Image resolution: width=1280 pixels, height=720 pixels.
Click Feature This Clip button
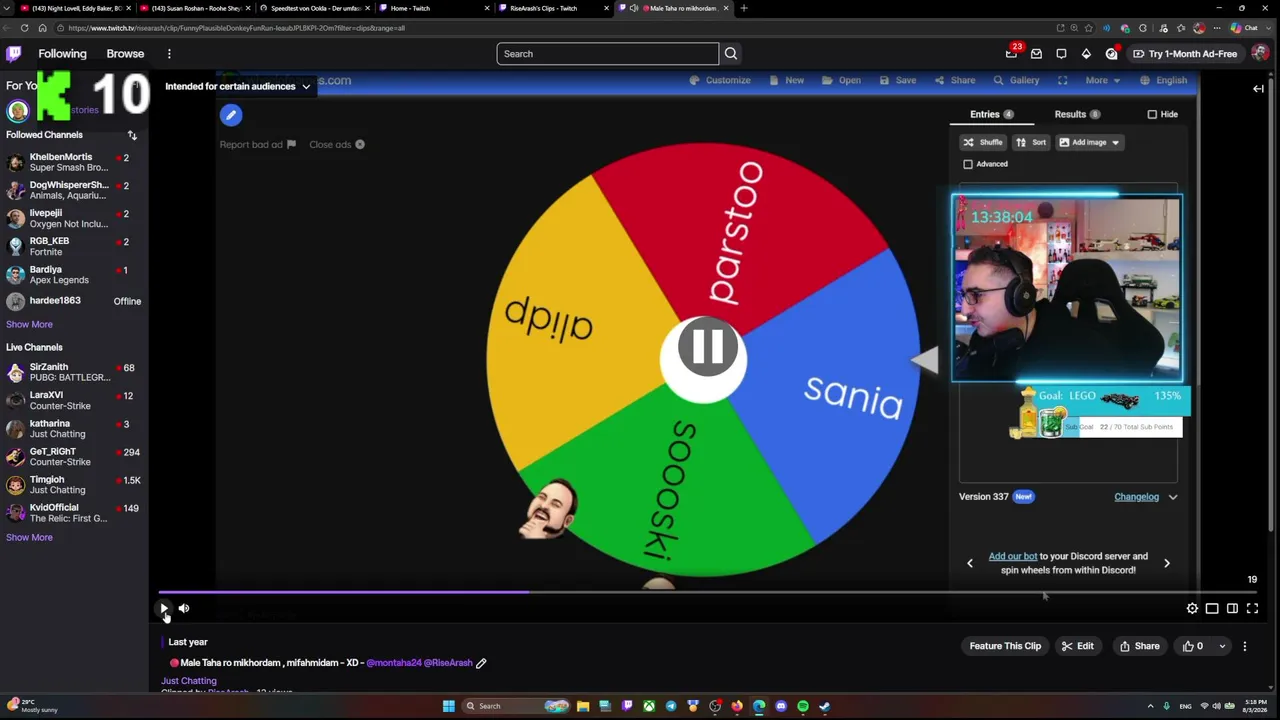point(1005,646)
